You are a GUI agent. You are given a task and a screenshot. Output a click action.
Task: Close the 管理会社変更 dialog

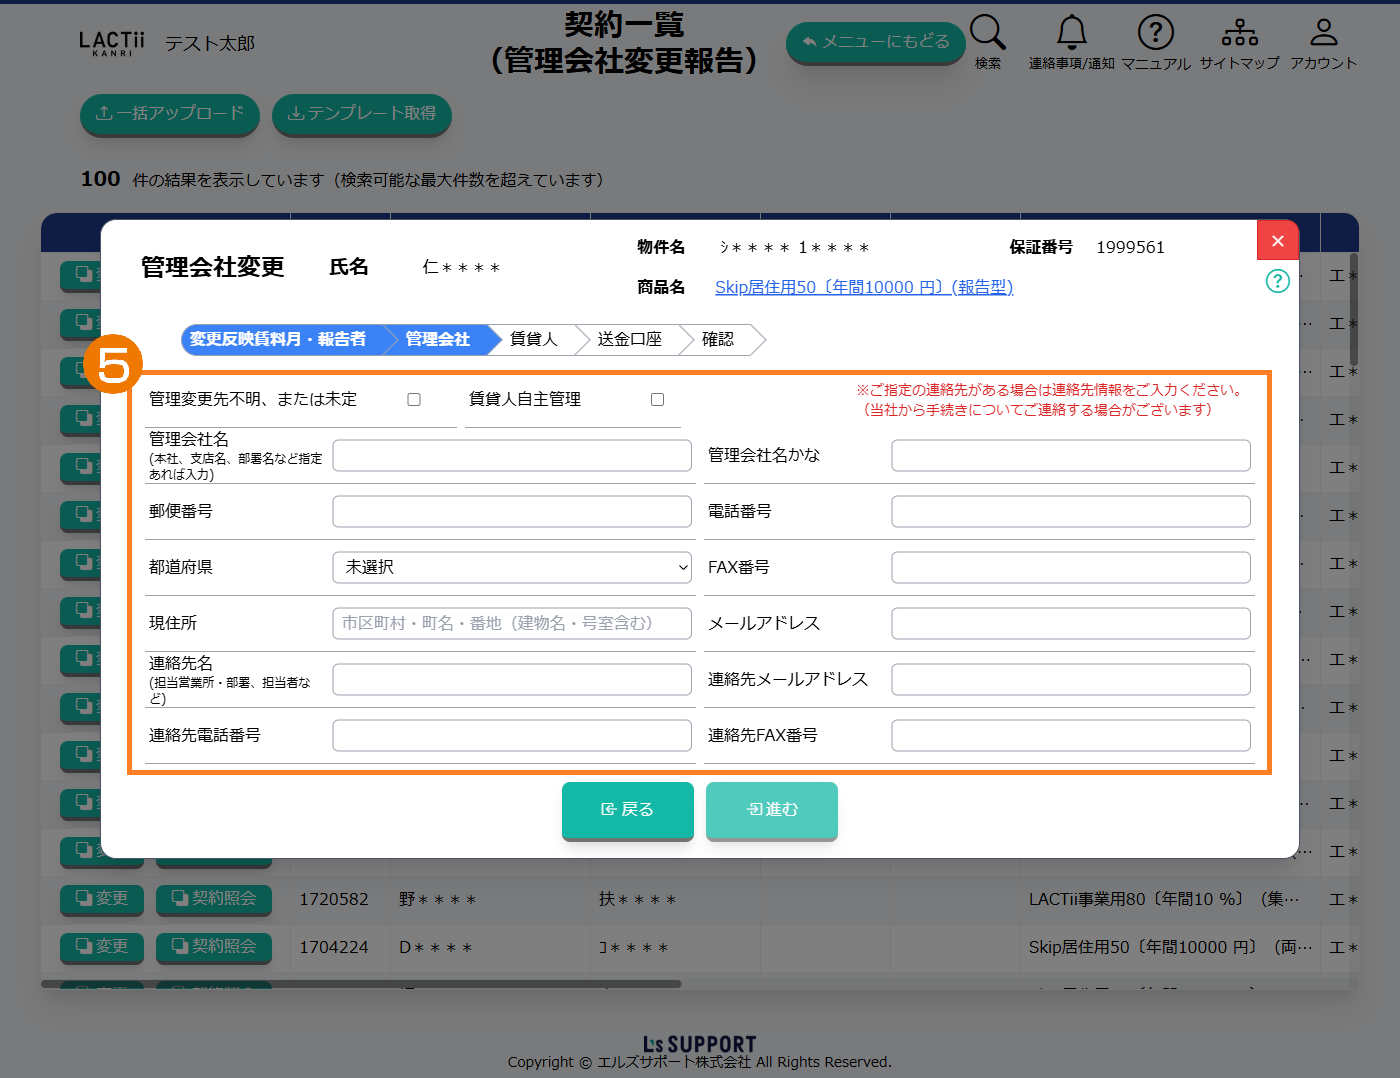click(1277, 241)
